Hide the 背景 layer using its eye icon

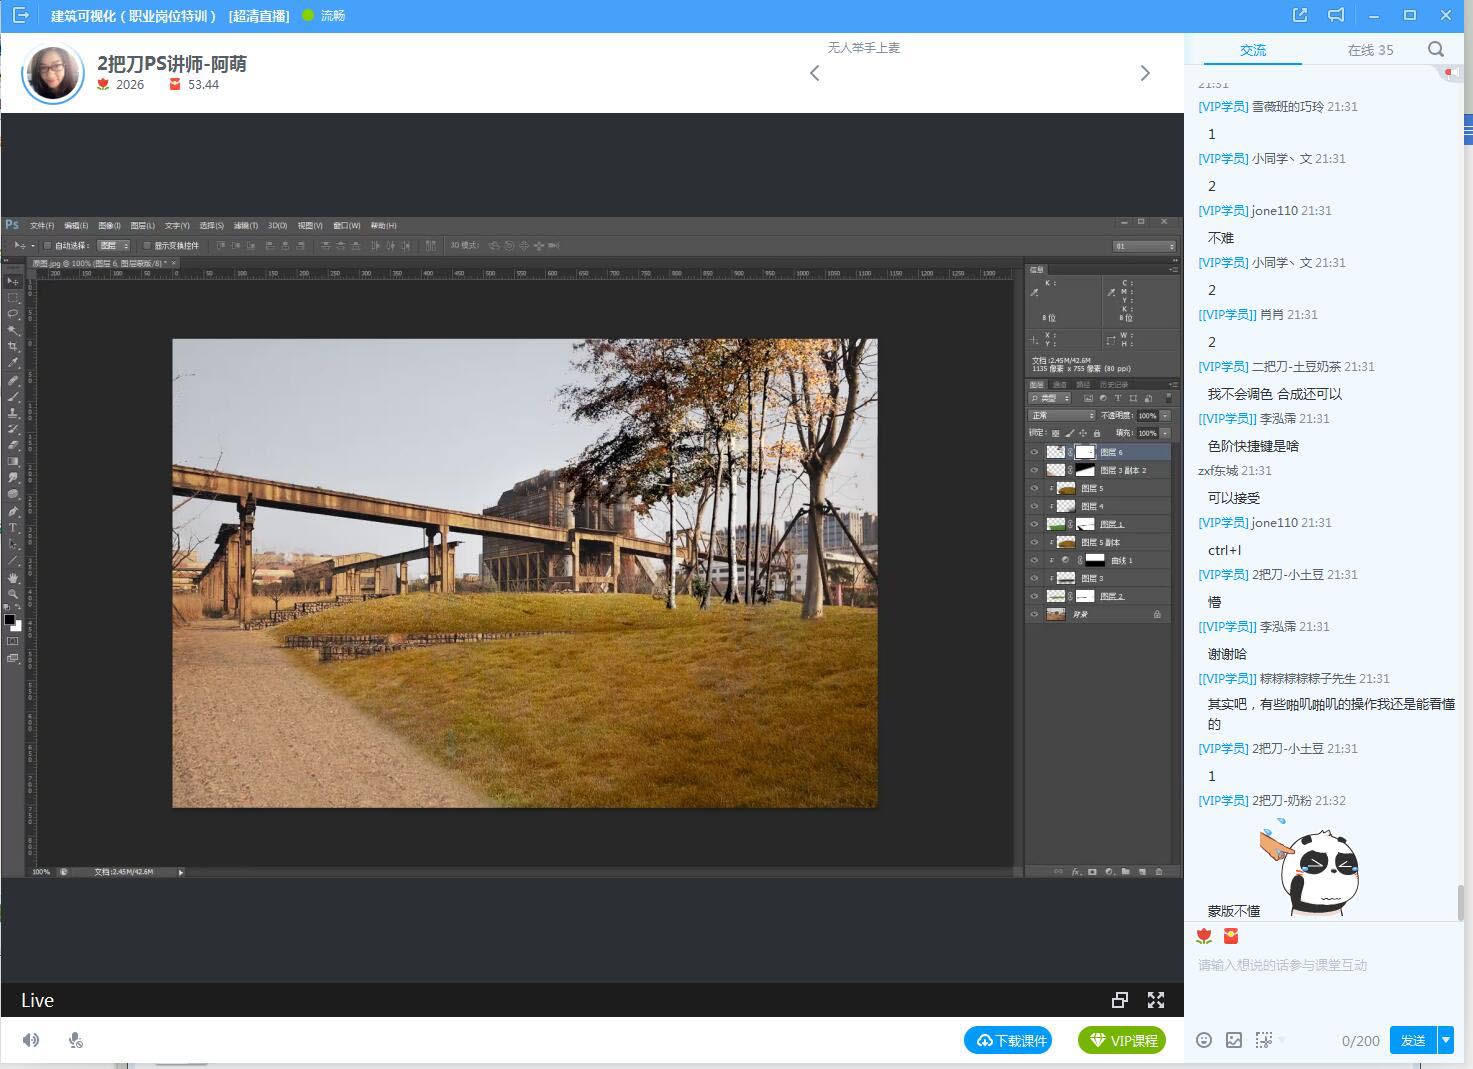click(x=1034, y=614)
